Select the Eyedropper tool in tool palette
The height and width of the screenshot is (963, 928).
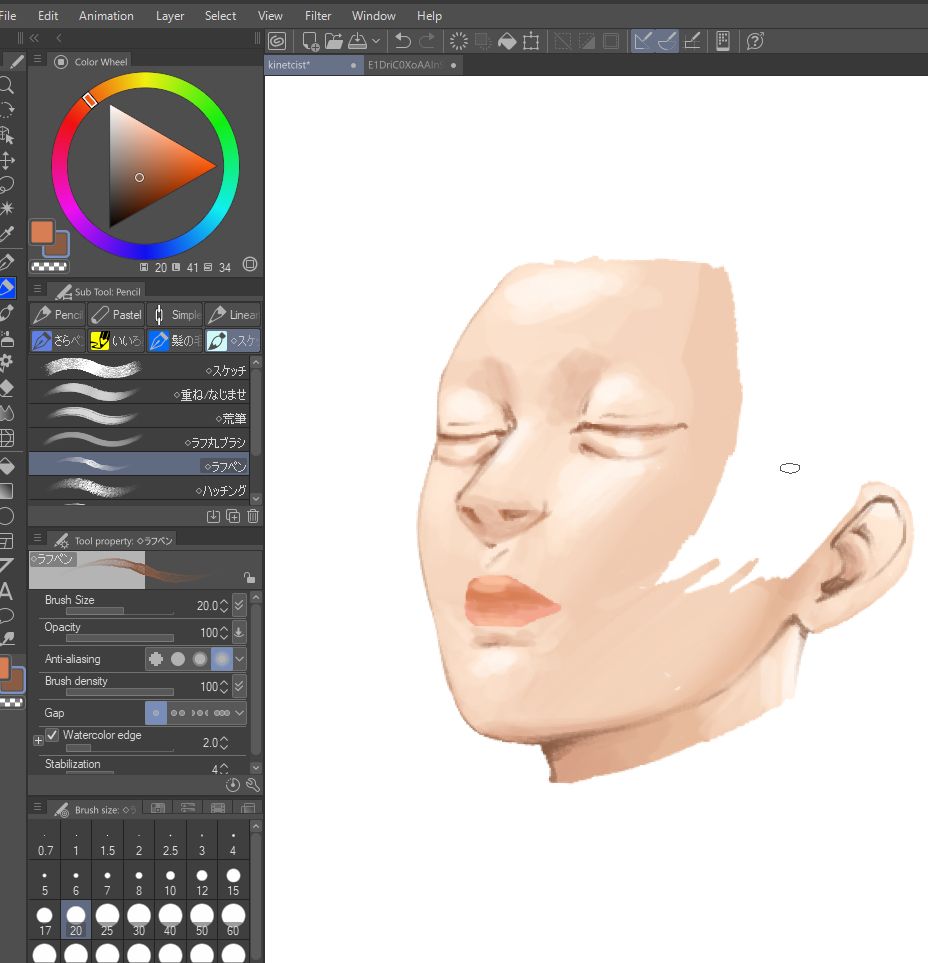[7, 235]
